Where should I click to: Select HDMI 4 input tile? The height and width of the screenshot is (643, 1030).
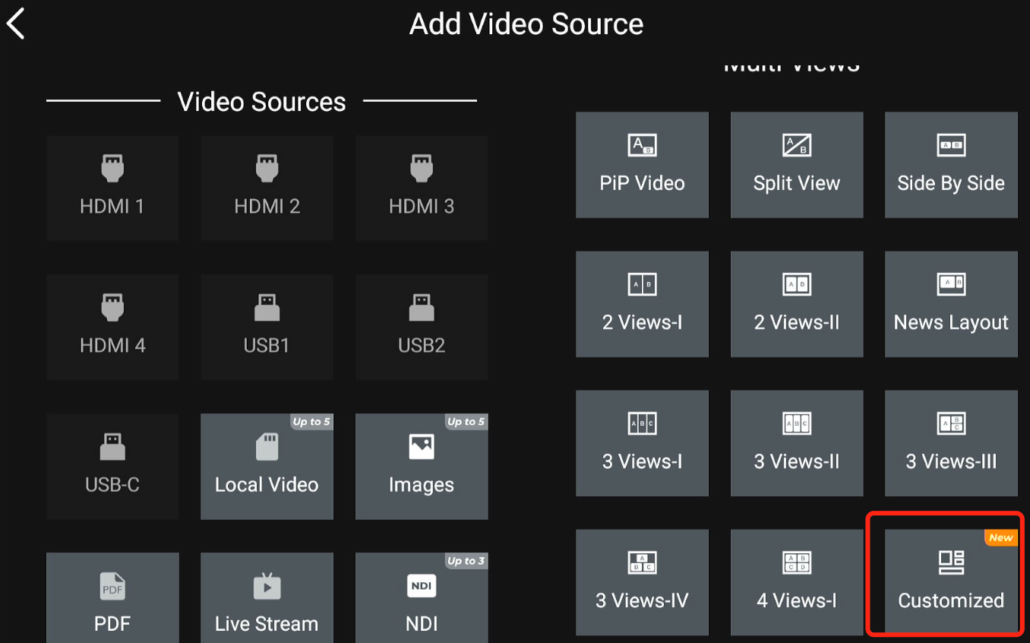[x=112, y=326]
